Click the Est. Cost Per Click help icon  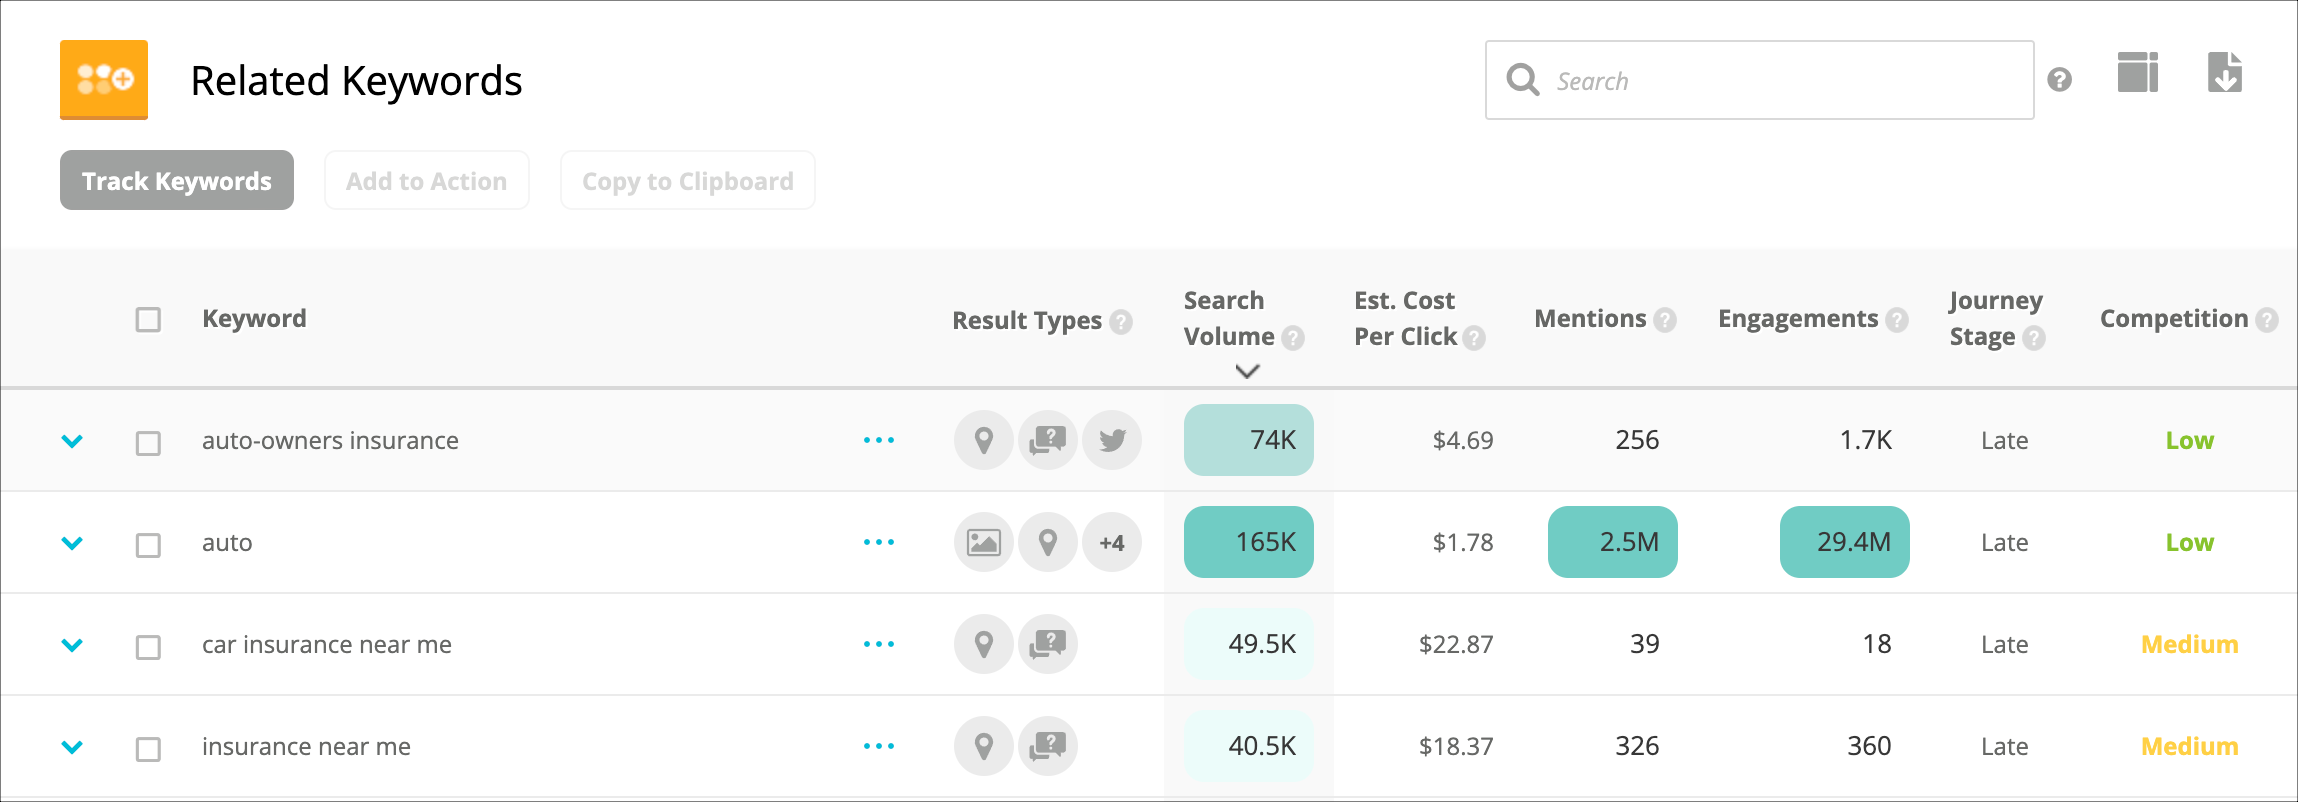(1474, 338)
